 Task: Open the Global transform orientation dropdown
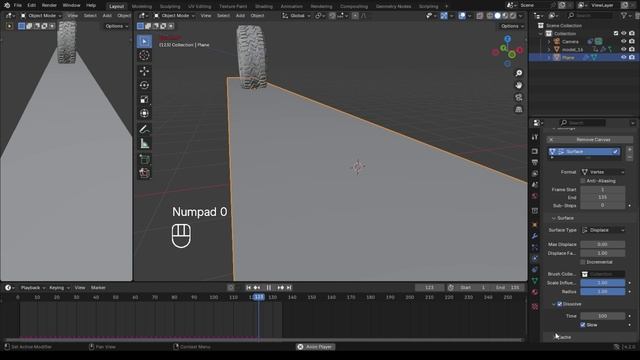tap(297, 16)
